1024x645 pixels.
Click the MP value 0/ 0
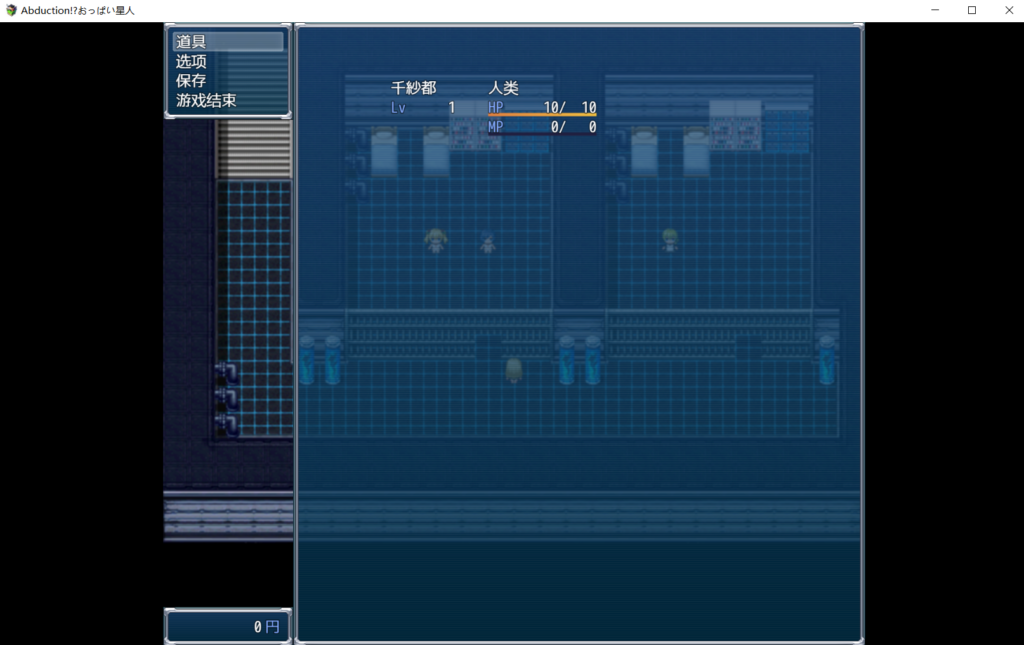click(x=573, y=127)
